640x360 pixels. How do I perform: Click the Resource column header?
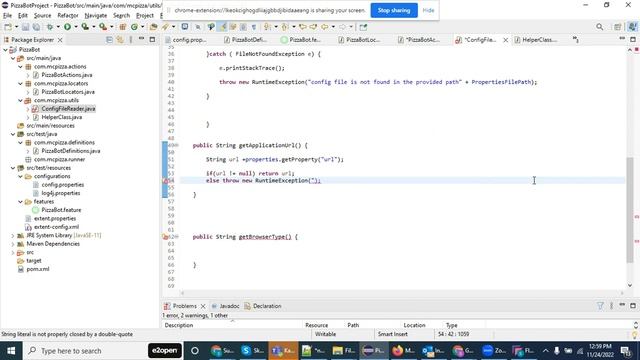(x=316, y=325)
